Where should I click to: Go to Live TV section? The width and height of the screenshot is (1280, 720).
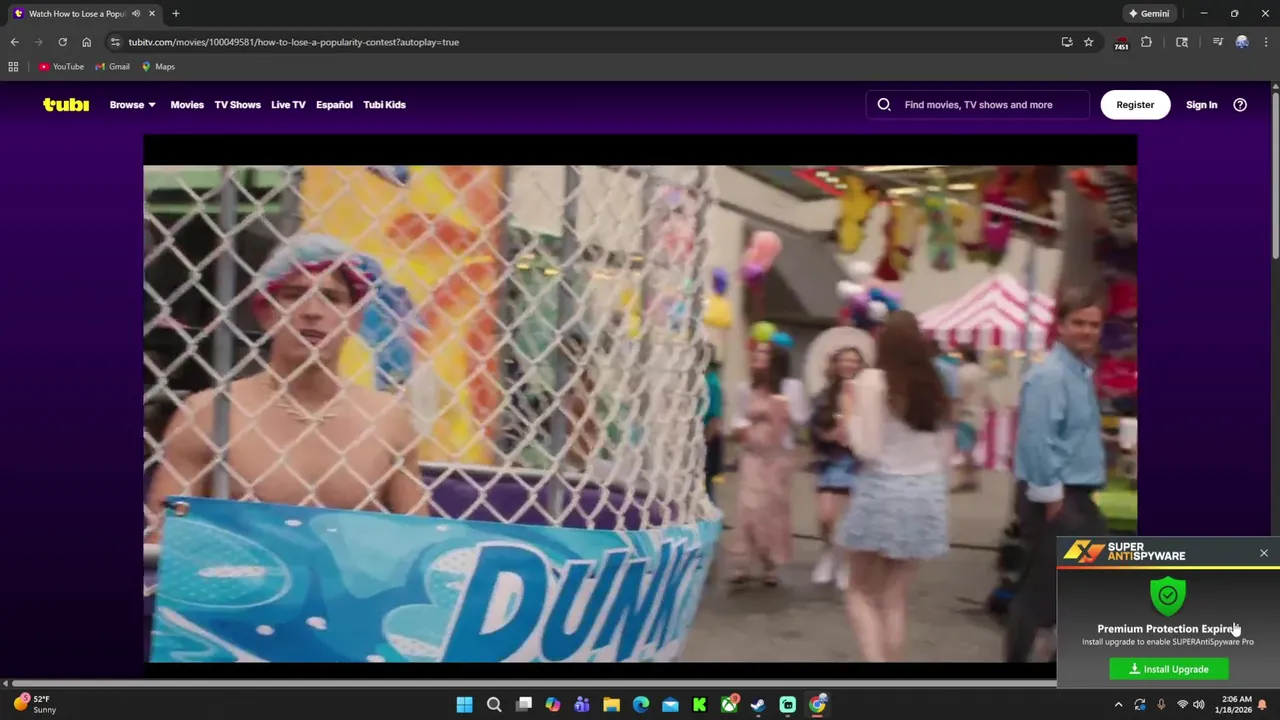pyautogui.click(x=288, y=104)
